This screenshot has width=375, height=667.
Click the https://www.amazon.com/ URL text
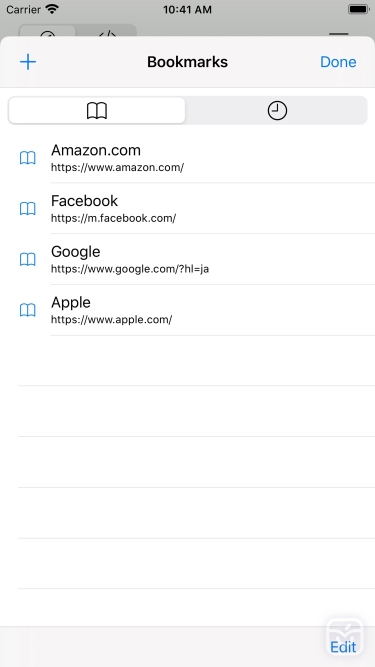click(117, 168)
